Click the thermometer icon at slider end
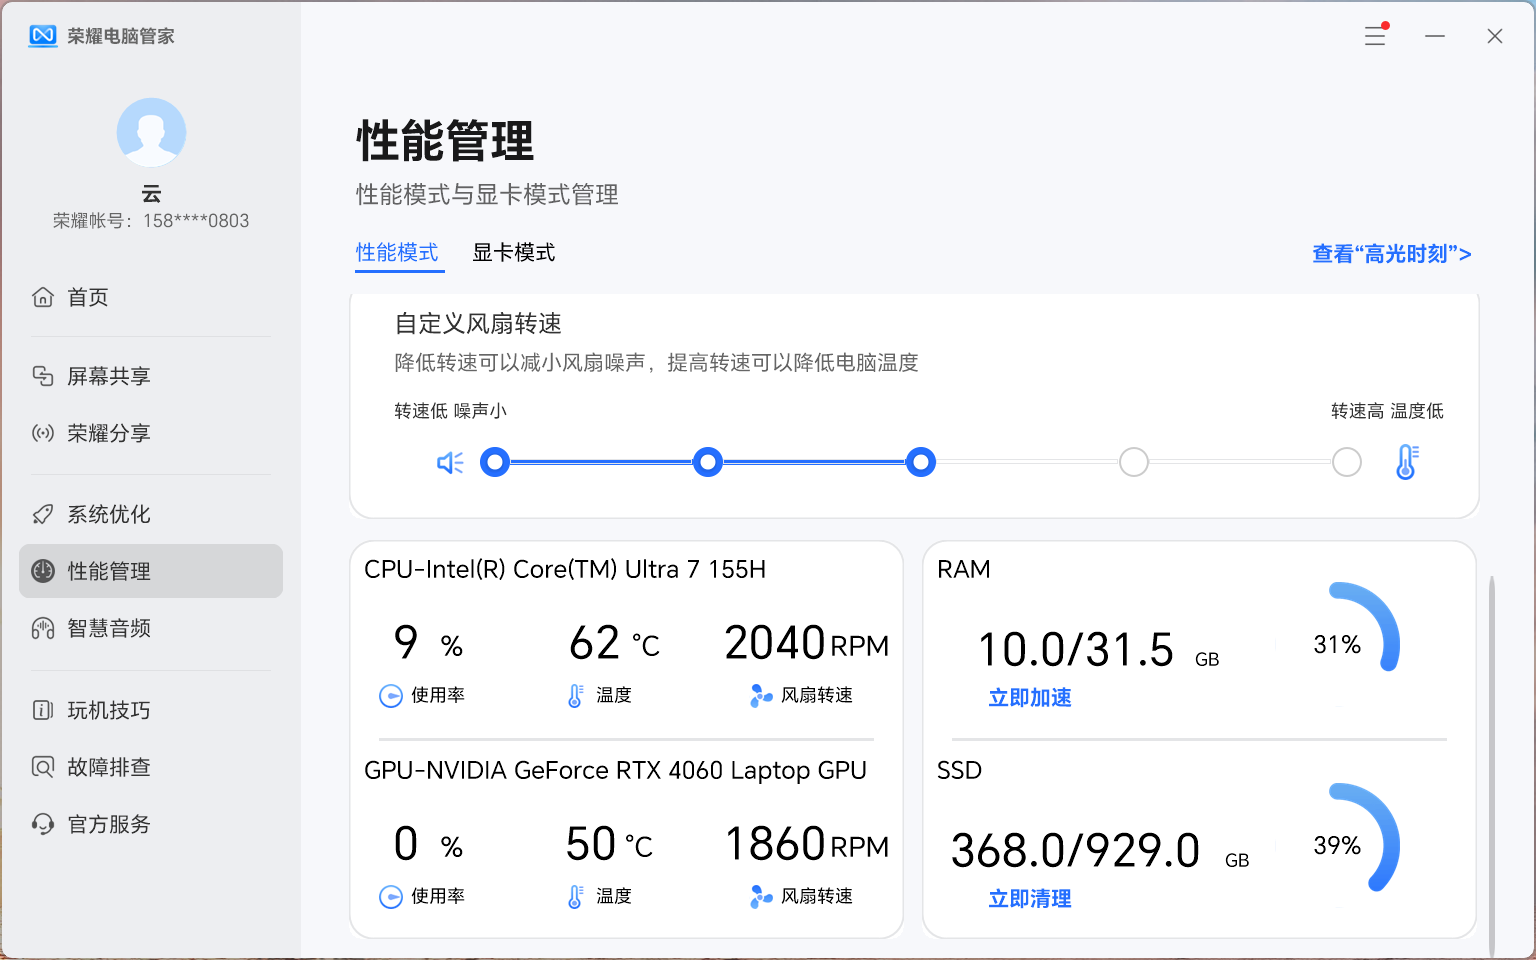The image size is (1536, 960). [1407, 462]
